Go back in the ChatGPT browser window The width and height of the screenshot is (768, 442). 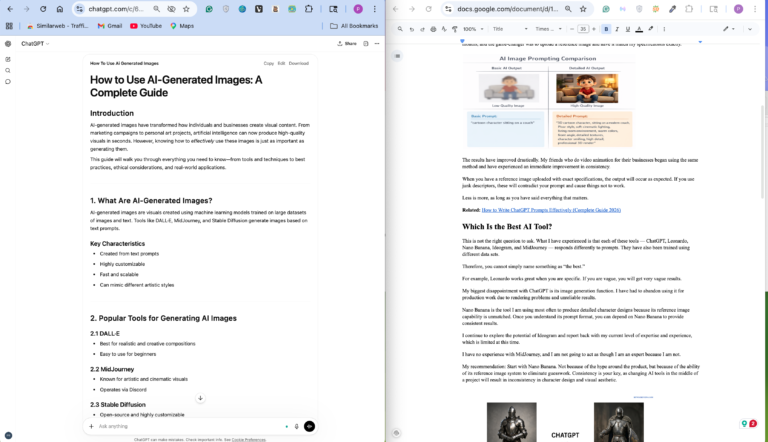10,9
